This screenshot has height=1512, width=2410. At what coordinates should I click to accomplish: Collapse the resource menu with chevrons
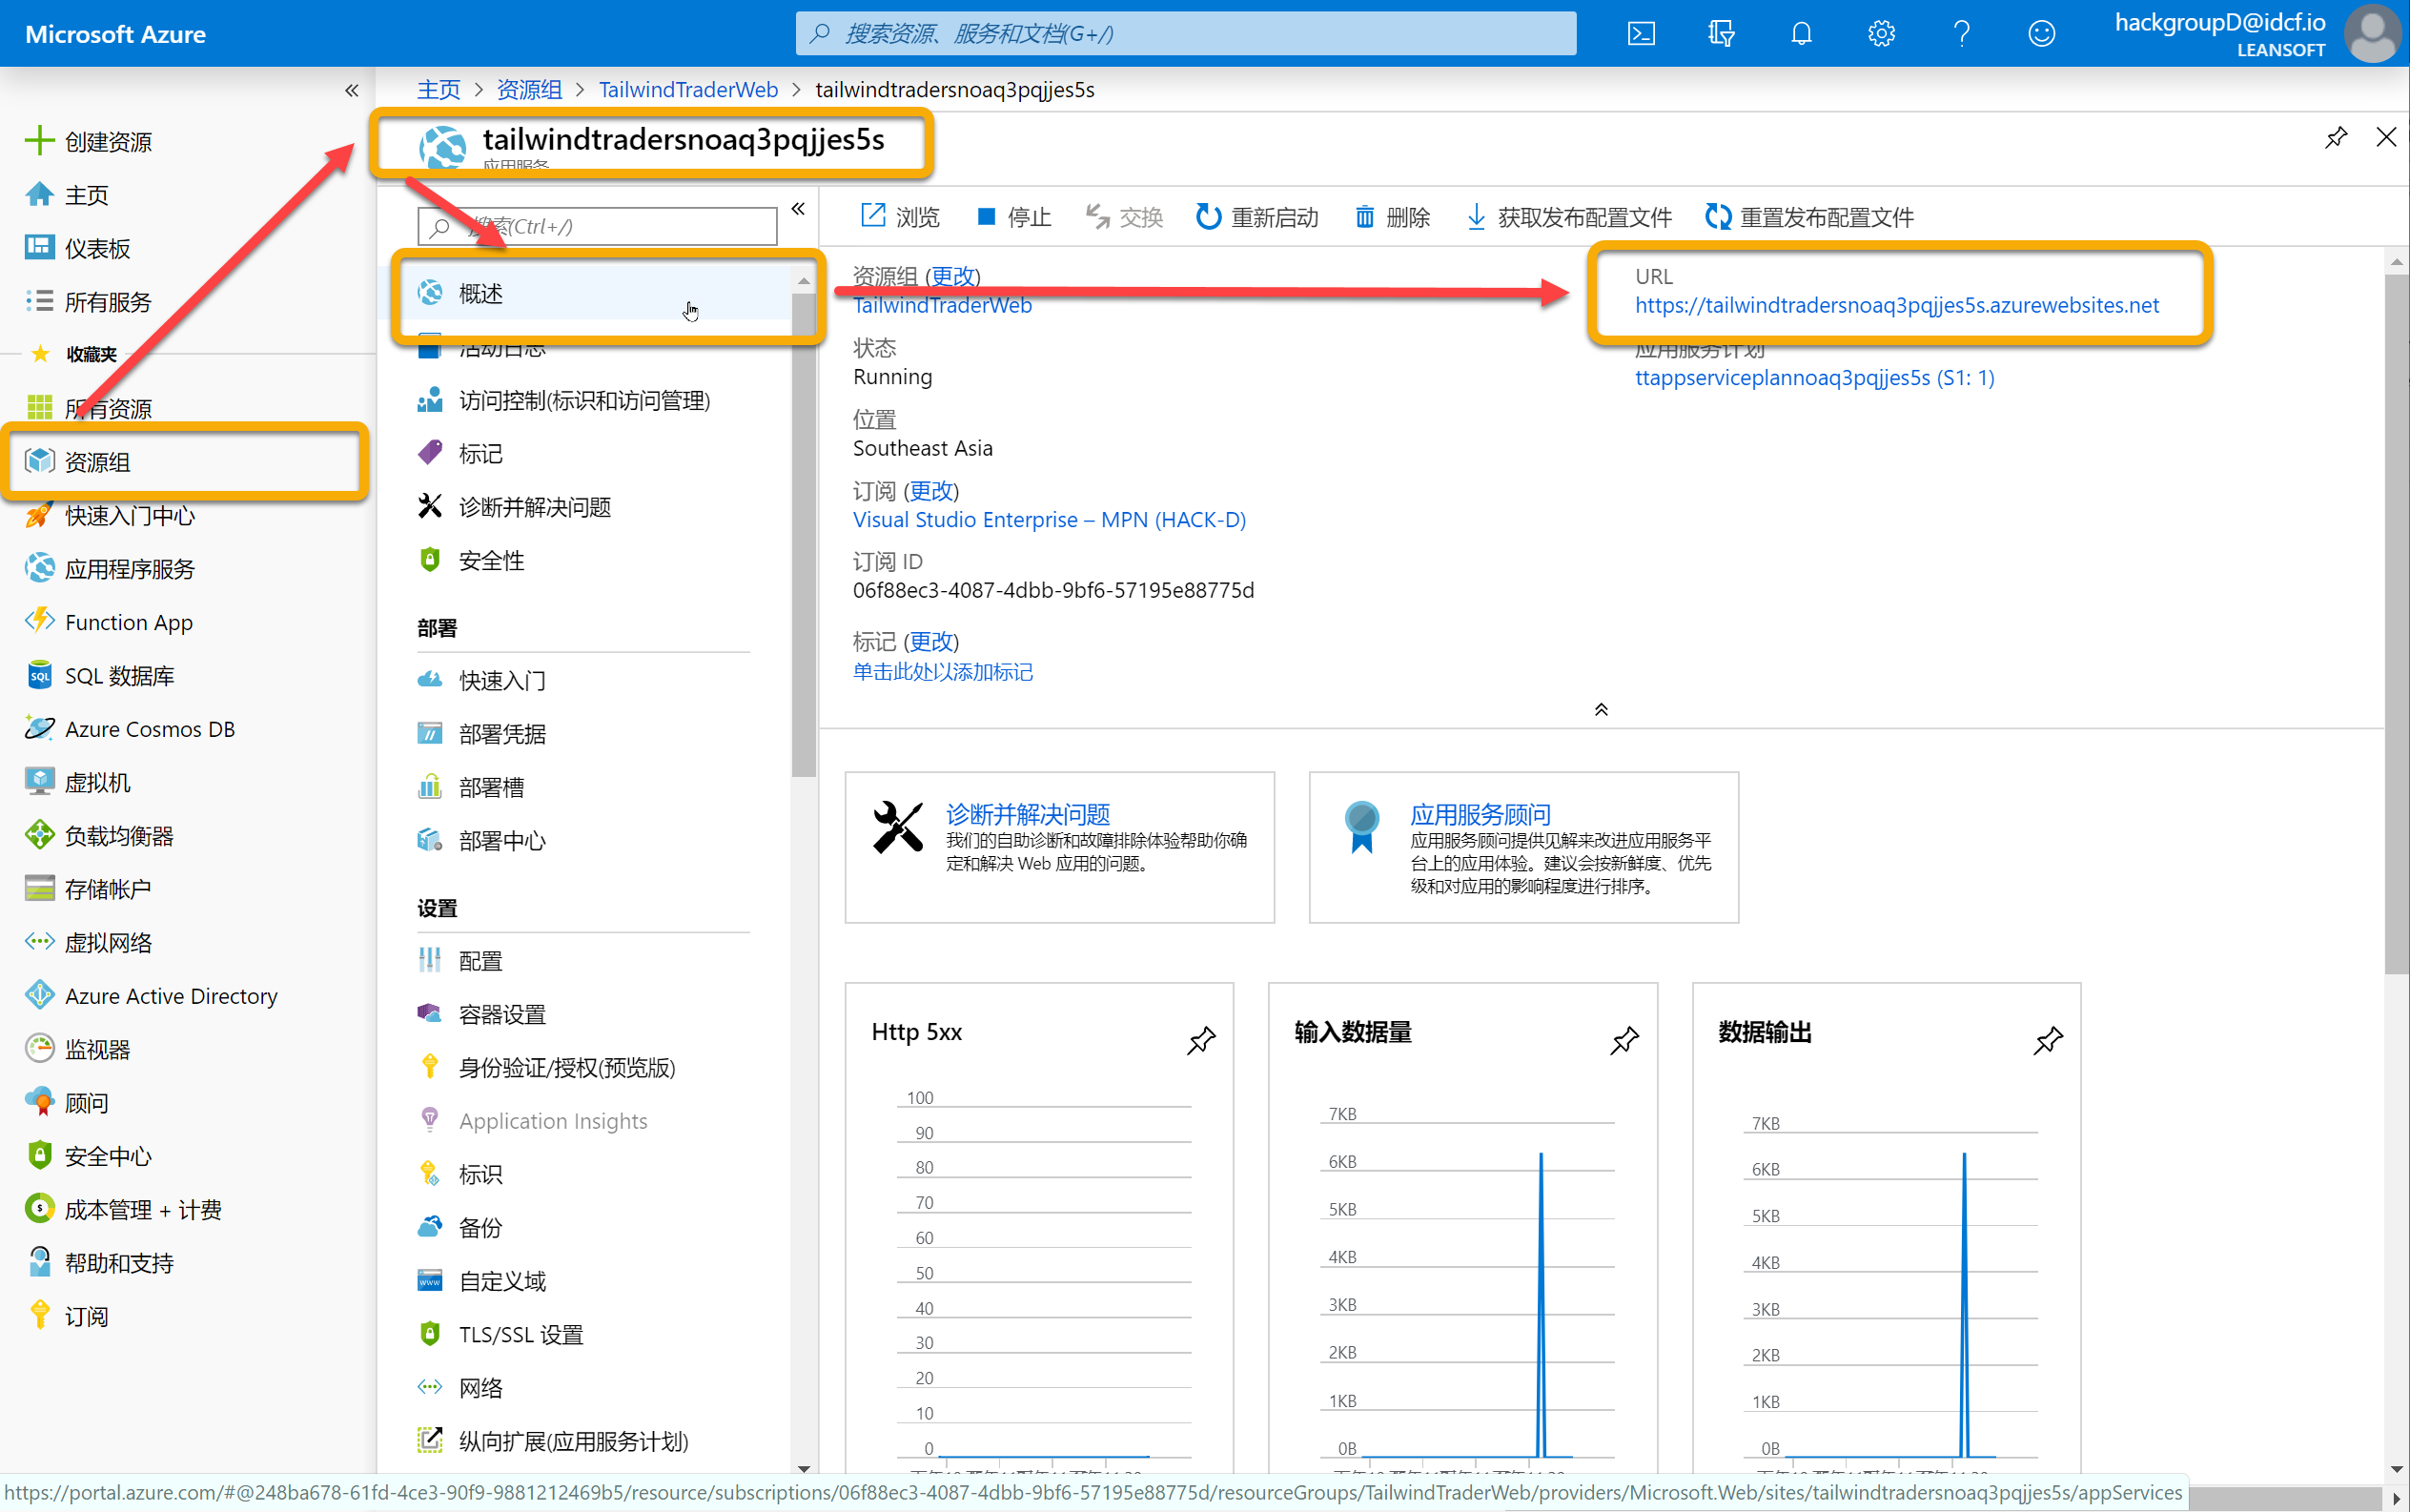tap(798, 209)
